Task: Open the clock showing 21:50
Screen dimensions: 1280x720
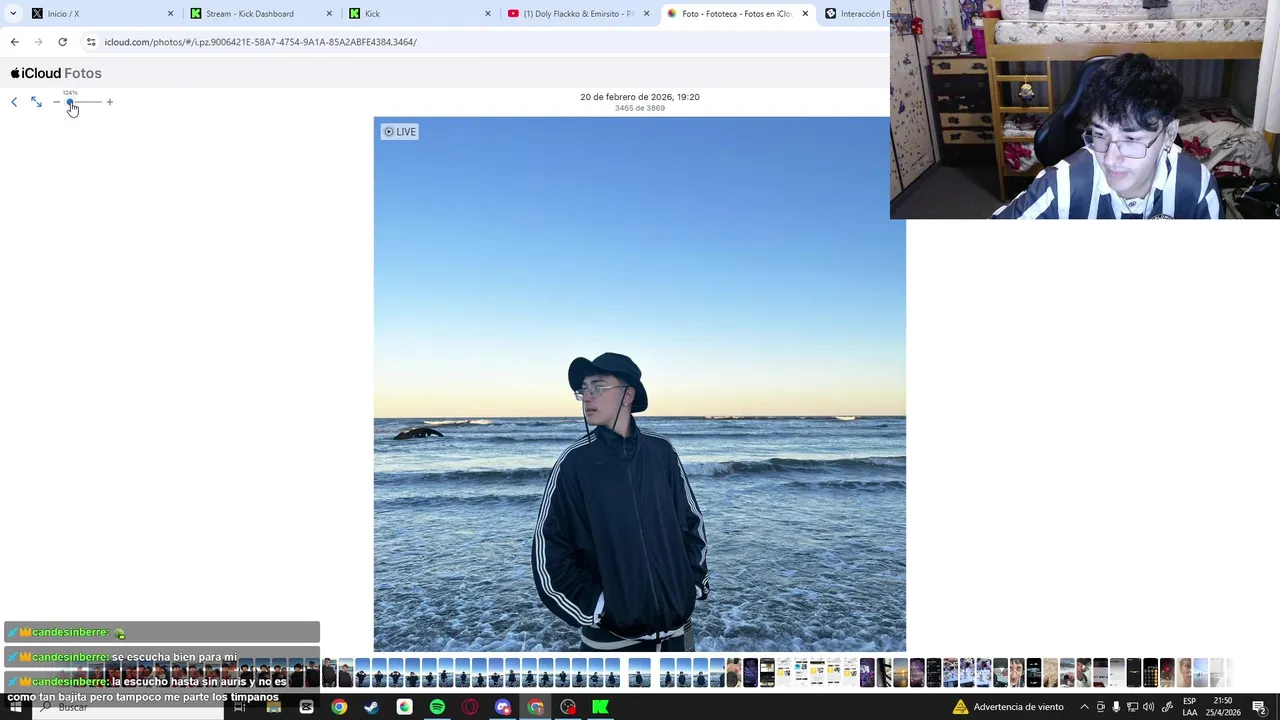Action: 1223,707
